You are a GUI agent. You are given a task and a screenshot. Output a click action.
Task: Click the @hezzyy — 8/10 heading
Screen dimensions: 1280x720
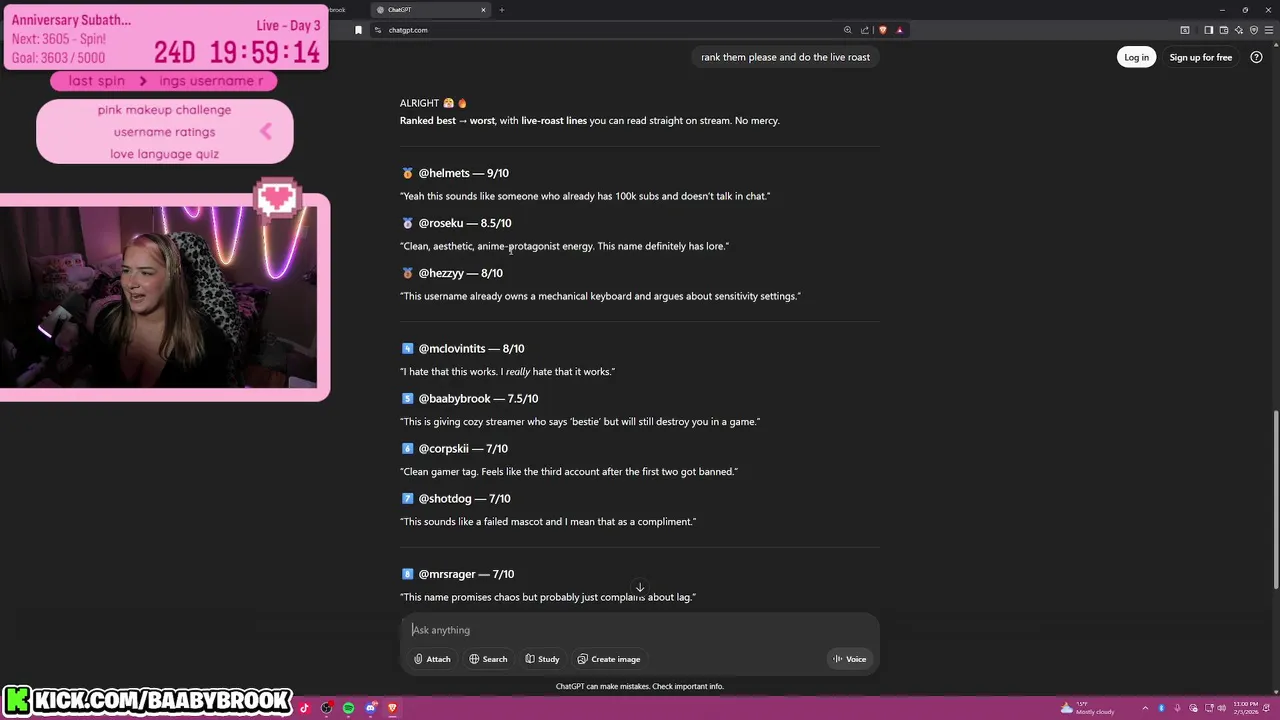(x=460, y=273)
